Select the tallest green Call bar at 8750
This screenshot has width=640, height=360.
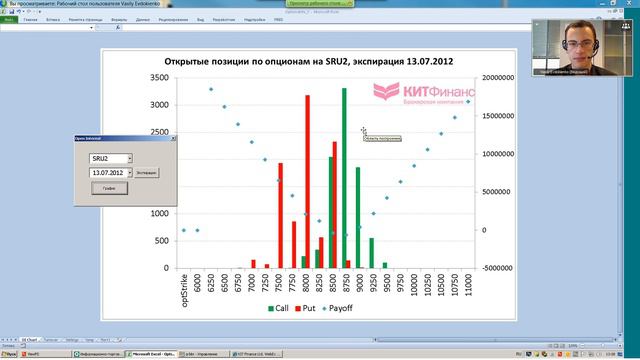coord(344,178)
